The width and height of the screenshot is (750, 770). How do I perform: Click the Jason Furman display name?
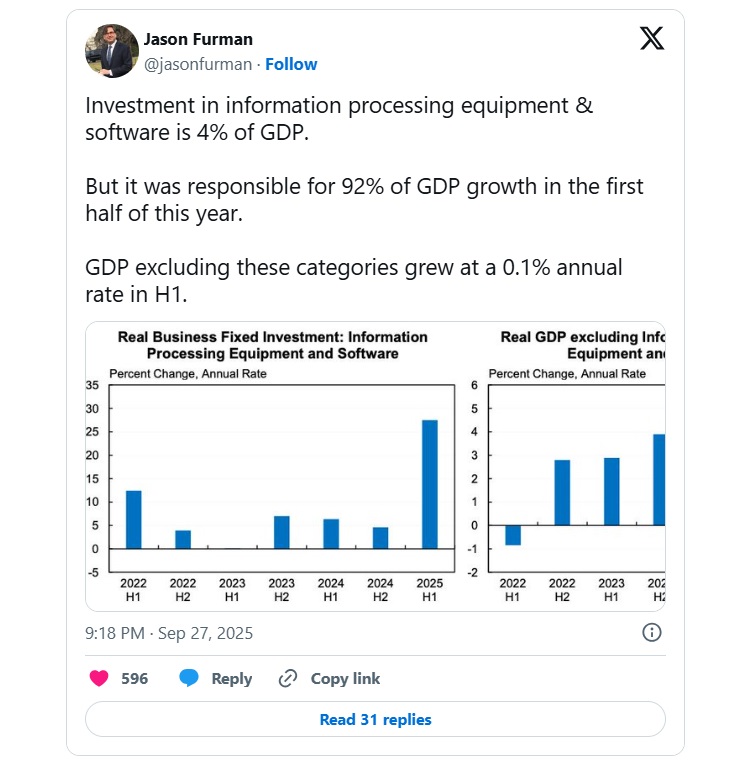[198, 39]
